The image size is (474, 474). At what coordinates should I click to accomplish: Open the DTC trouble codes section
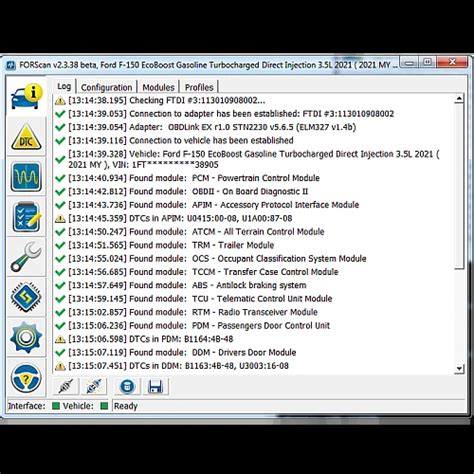[26, 137]
